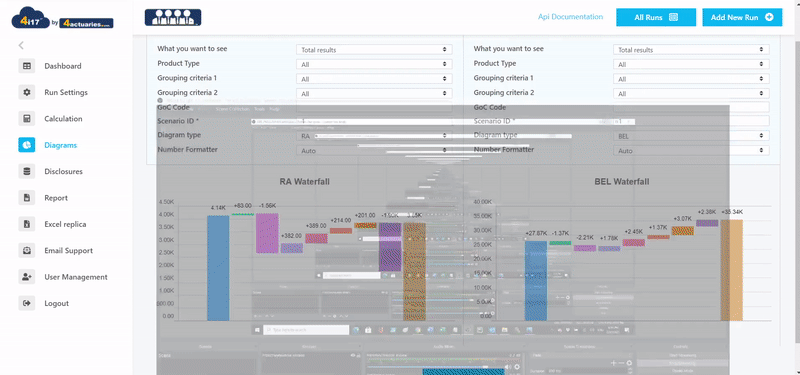The image size is (800, 375).
Task: Focus the left GoC Code field
Action: click(x=374, y=107)
